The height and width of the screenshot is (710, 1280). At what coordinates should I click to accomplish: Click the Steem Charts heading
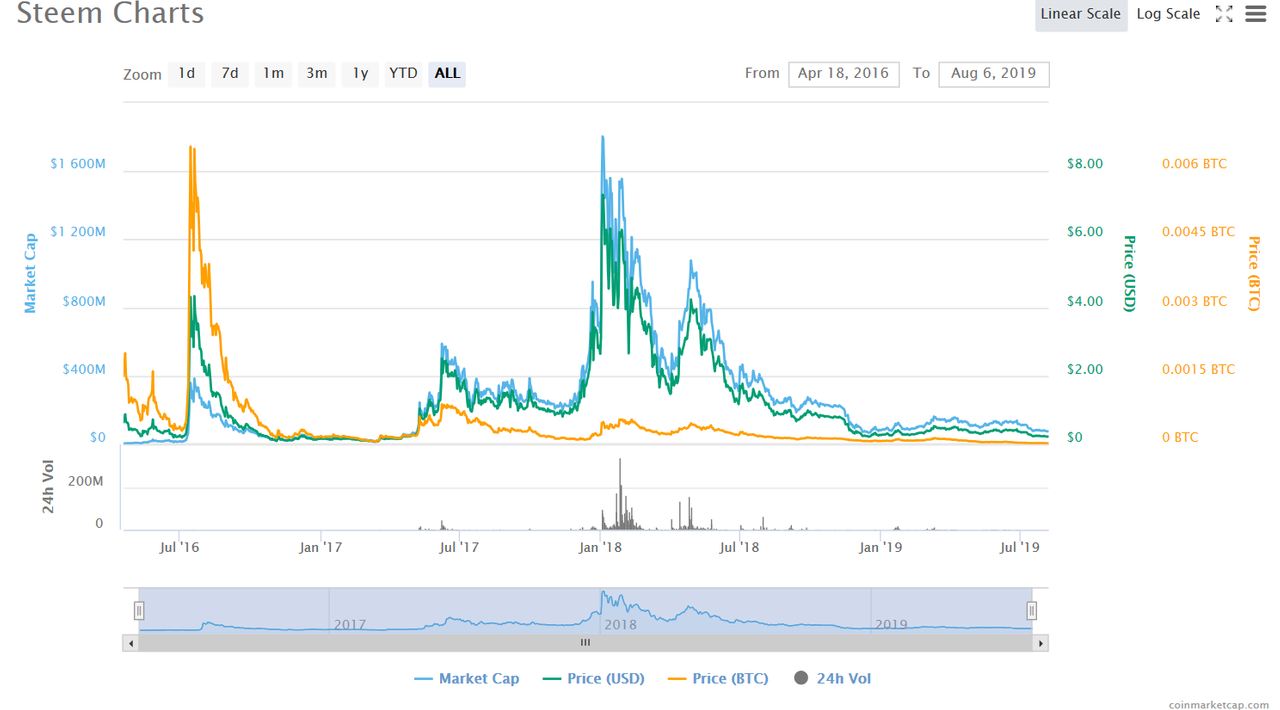(x=111, y=14)
